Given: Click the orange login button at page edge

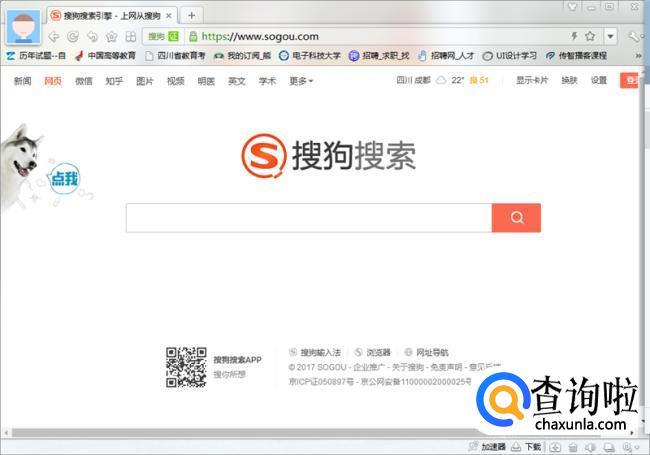Looking at the screenshot, I should (x=629, y=80).
